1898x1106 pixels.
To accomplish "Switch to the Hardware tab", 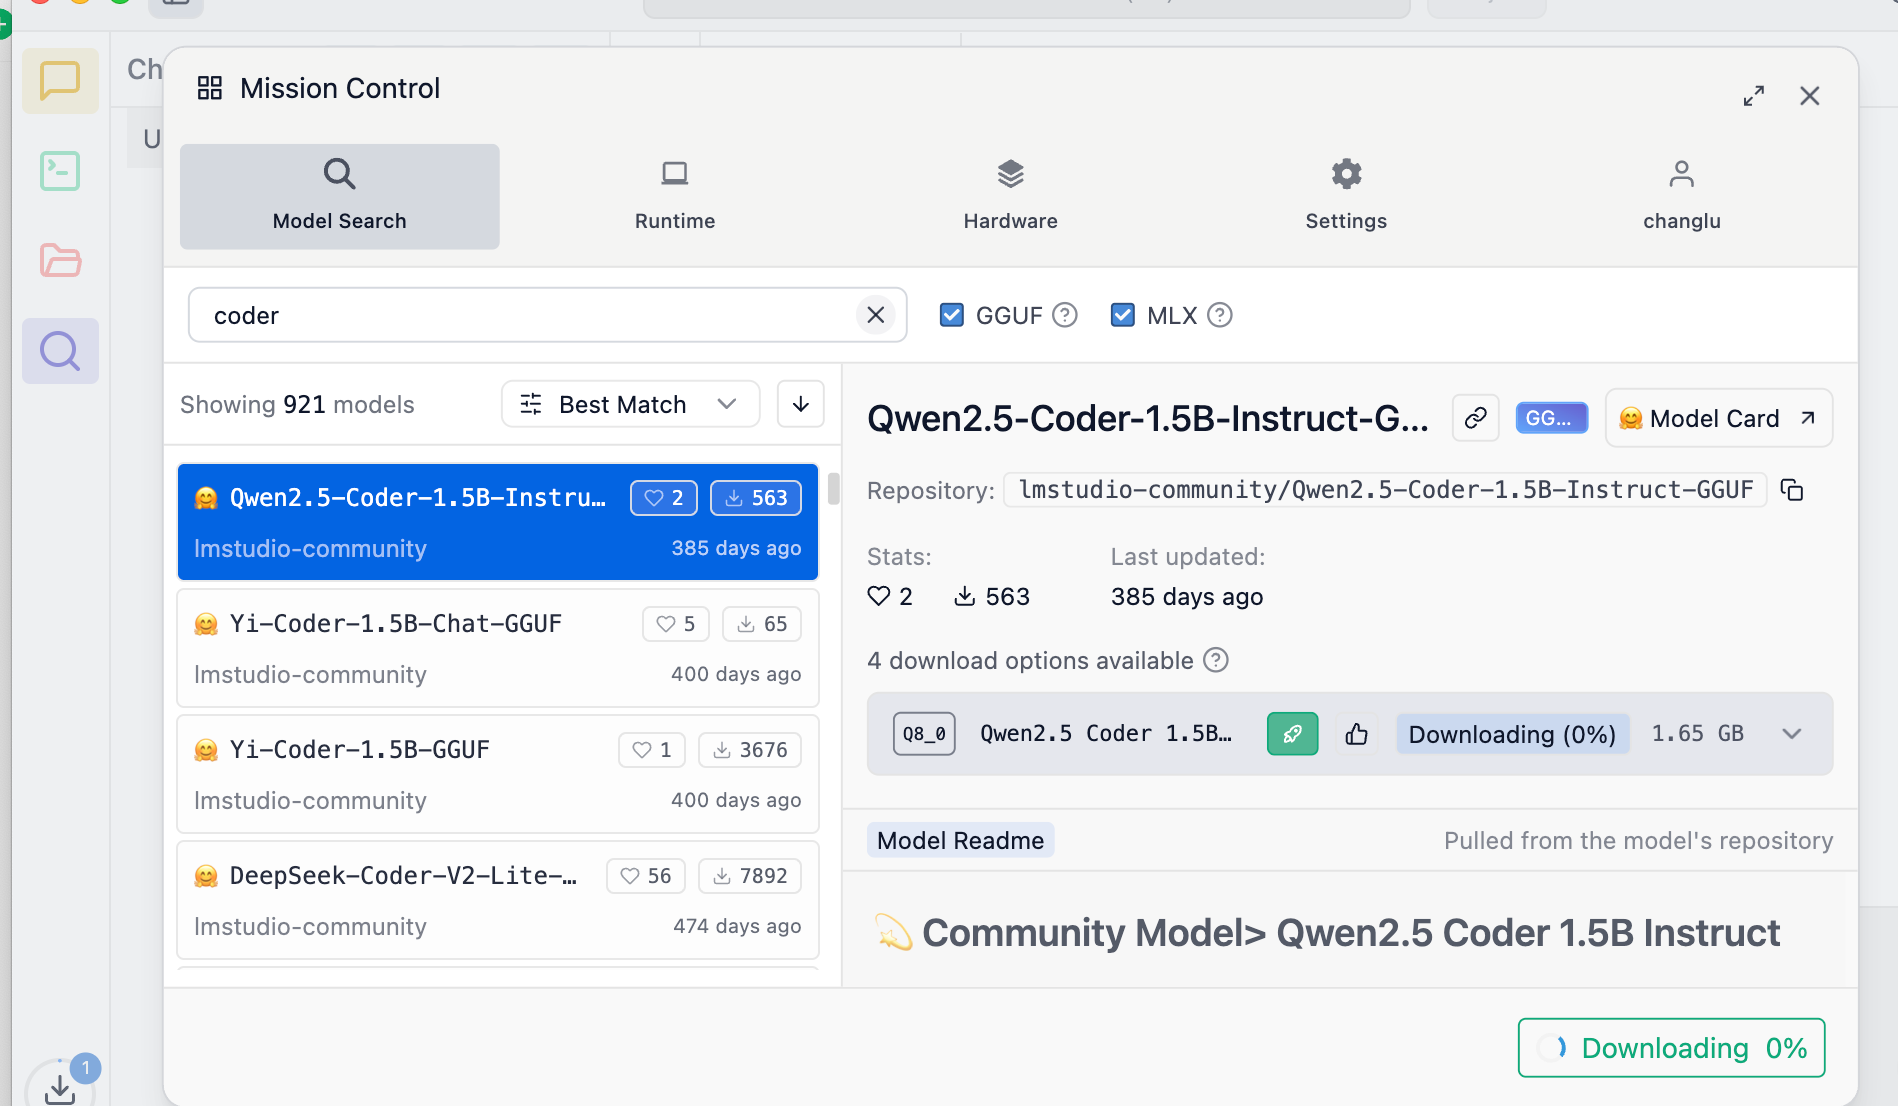I will click(1010, 196).
